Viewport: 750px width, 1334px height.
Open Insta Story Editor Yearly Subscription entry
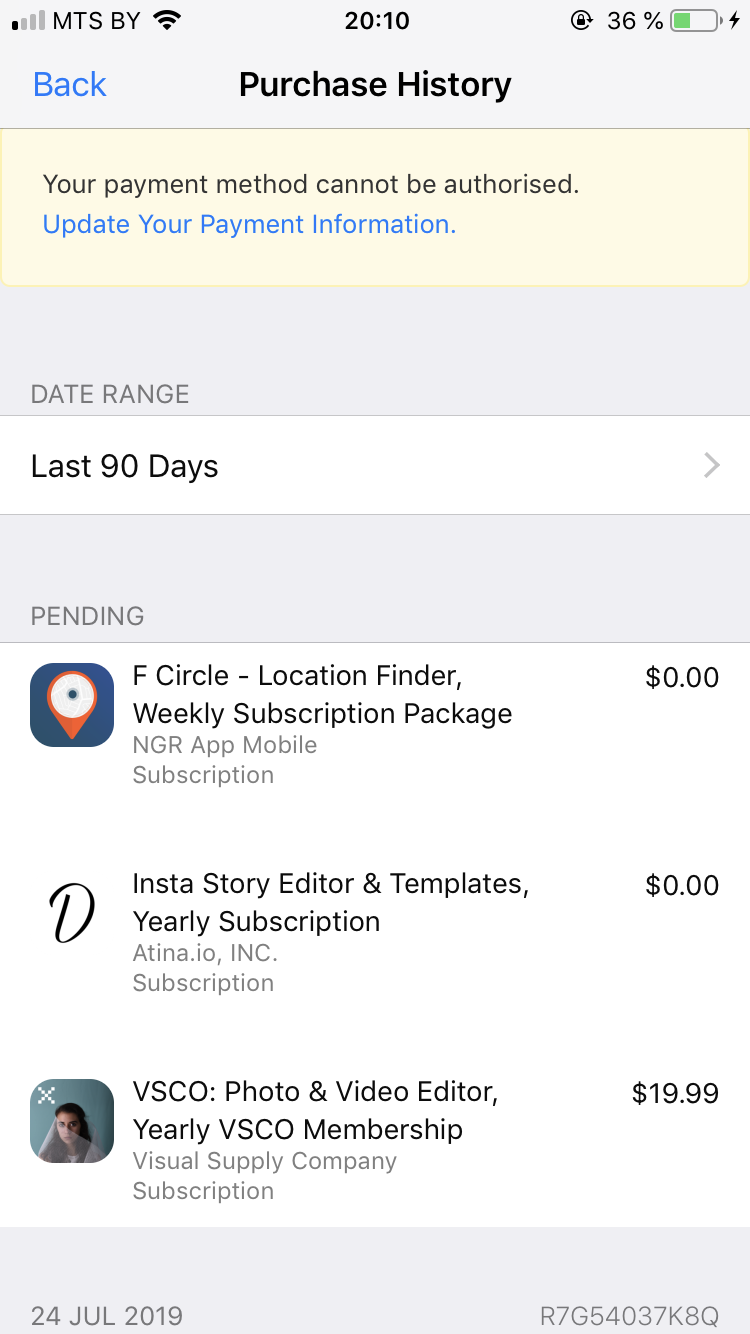click(x=330, y=903)
